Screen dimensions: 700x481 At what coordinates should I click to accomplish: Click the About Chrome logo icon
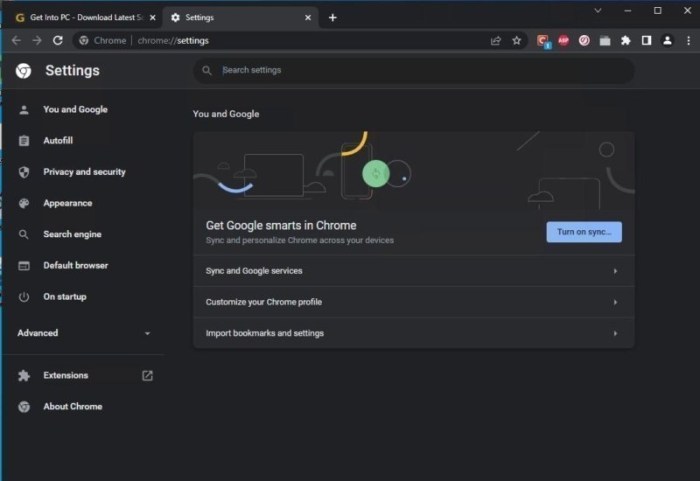pos(24,407)
